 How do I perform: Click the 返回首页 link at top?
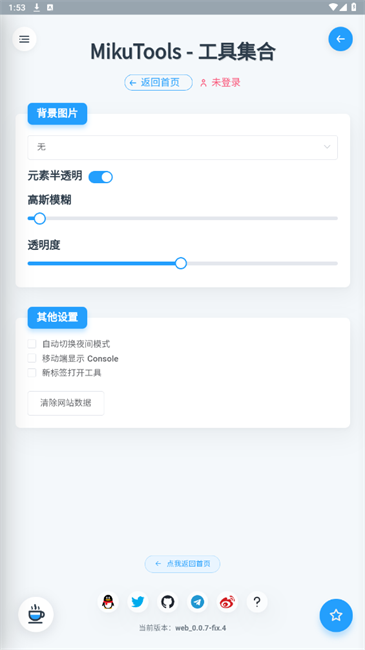point(158,82)
